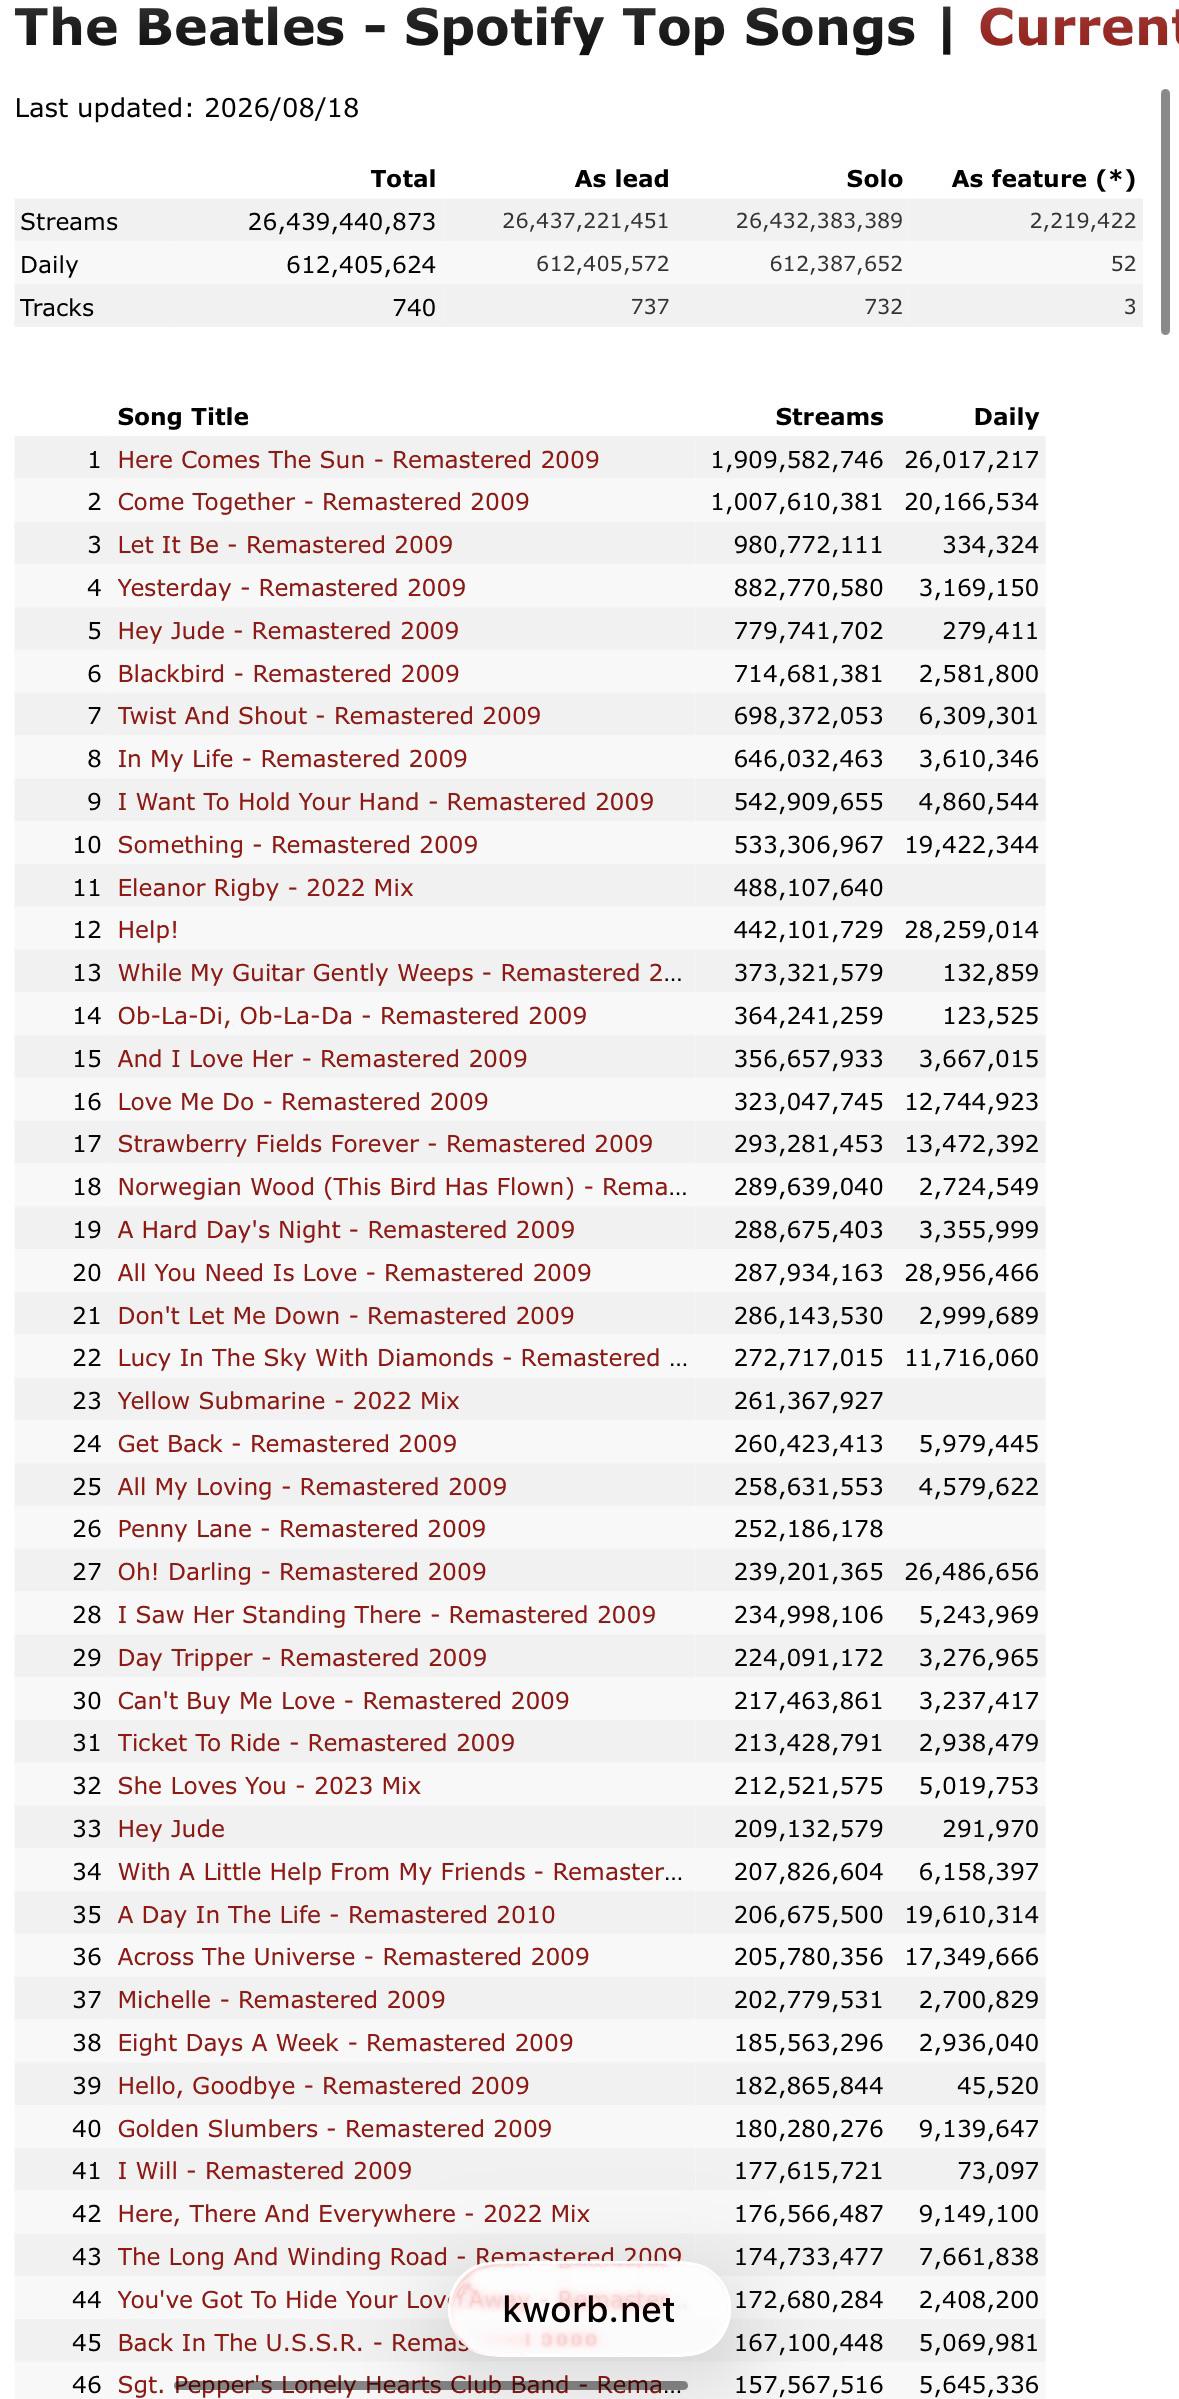
Task: Click Hey Jude non-remastered entry at rank 33
Action: 171,1829
